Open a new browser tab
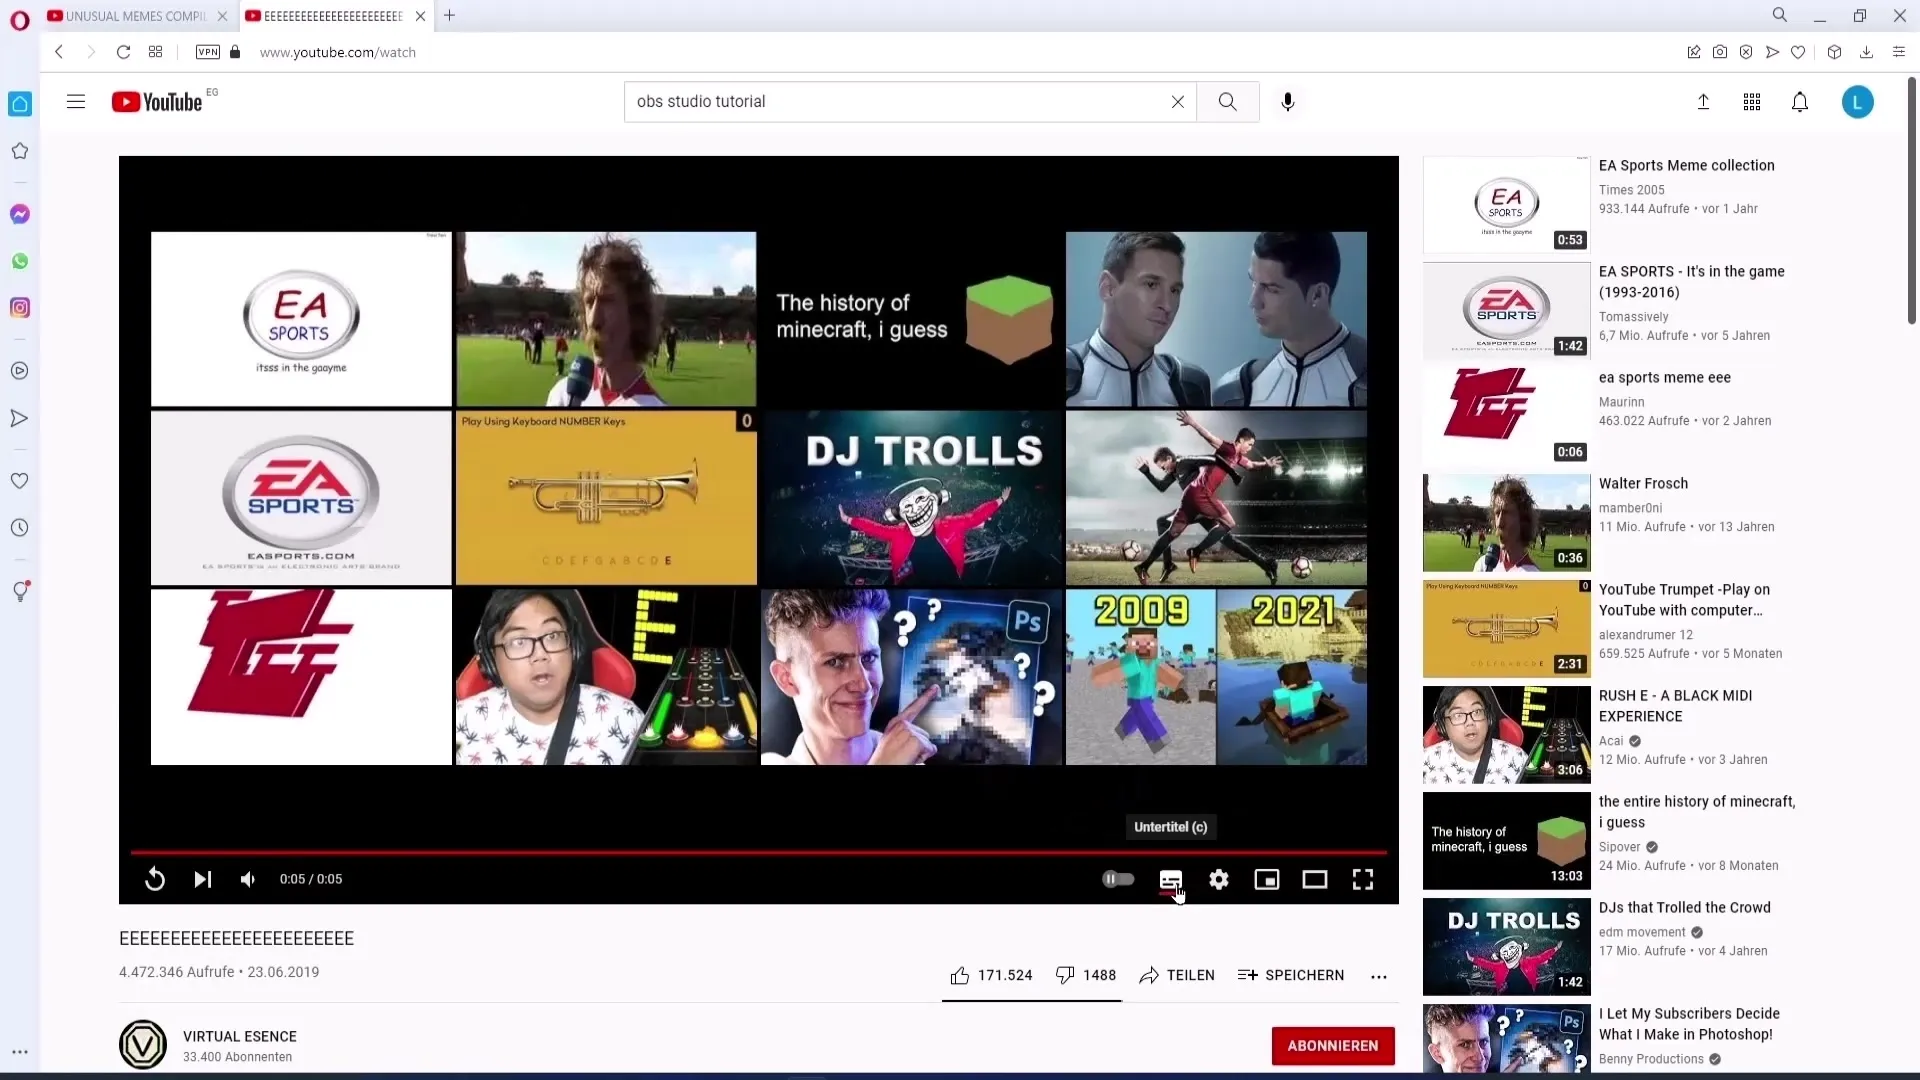Image resolution: width=1920 pixels, height=1080 pixels. click(x=449, y=15)
